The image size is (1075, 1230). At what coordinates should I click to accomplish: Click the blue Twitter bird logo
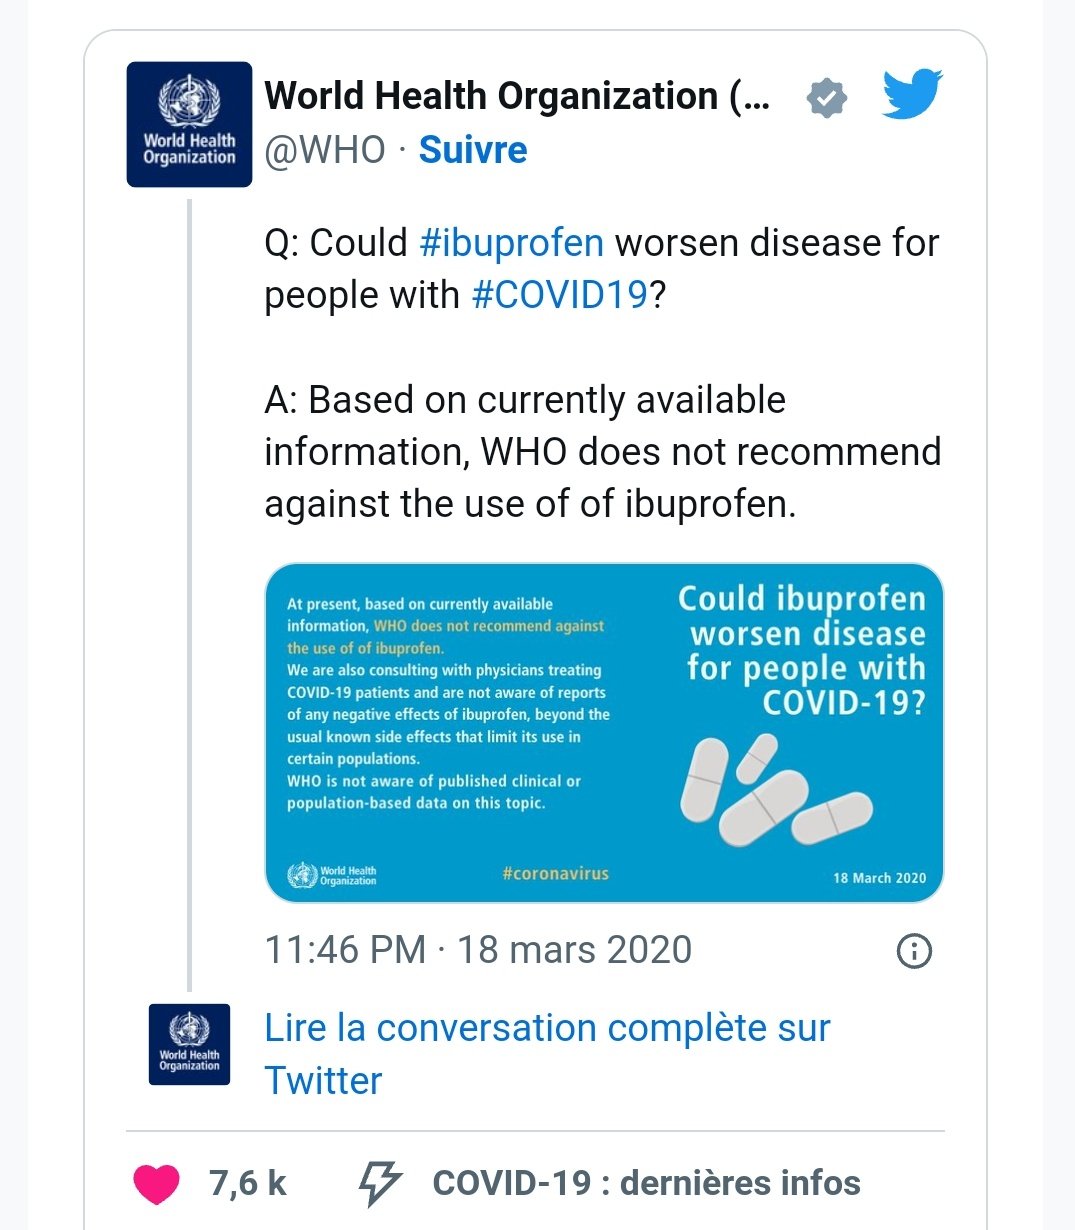coord(912,95)
